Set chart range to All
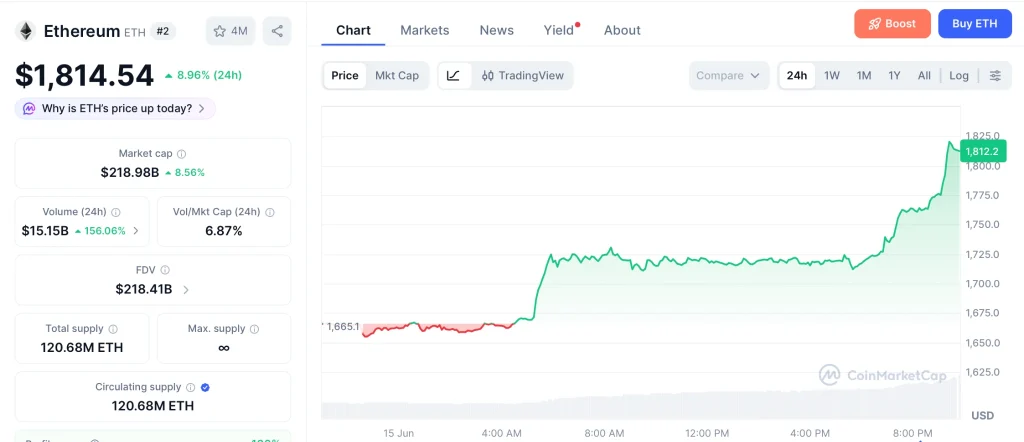This screenshot has width=1024, height=442. coord(924,76)
